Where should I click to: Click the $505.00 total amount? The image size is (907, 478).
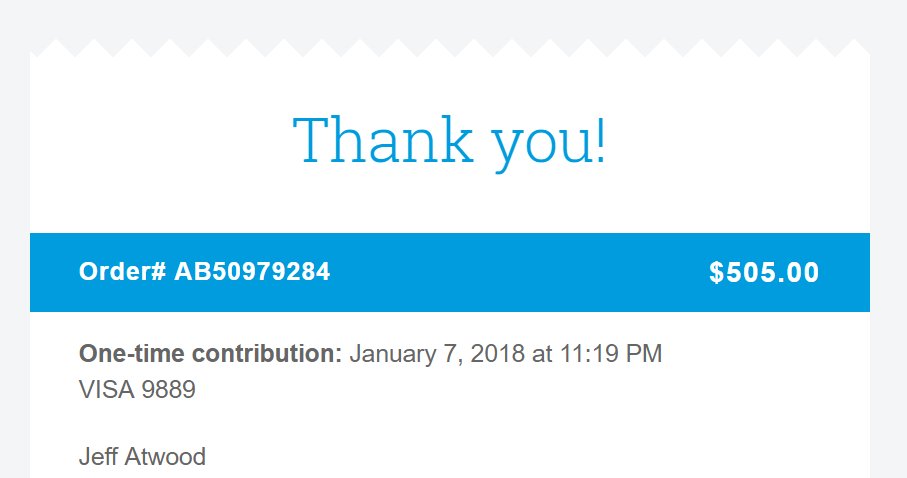764,272
